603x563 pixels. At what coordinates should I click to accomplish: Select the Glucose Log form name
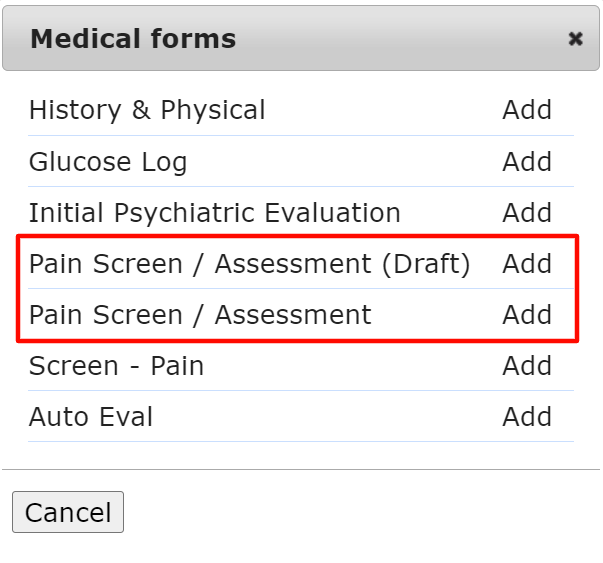tap(108, 161)
